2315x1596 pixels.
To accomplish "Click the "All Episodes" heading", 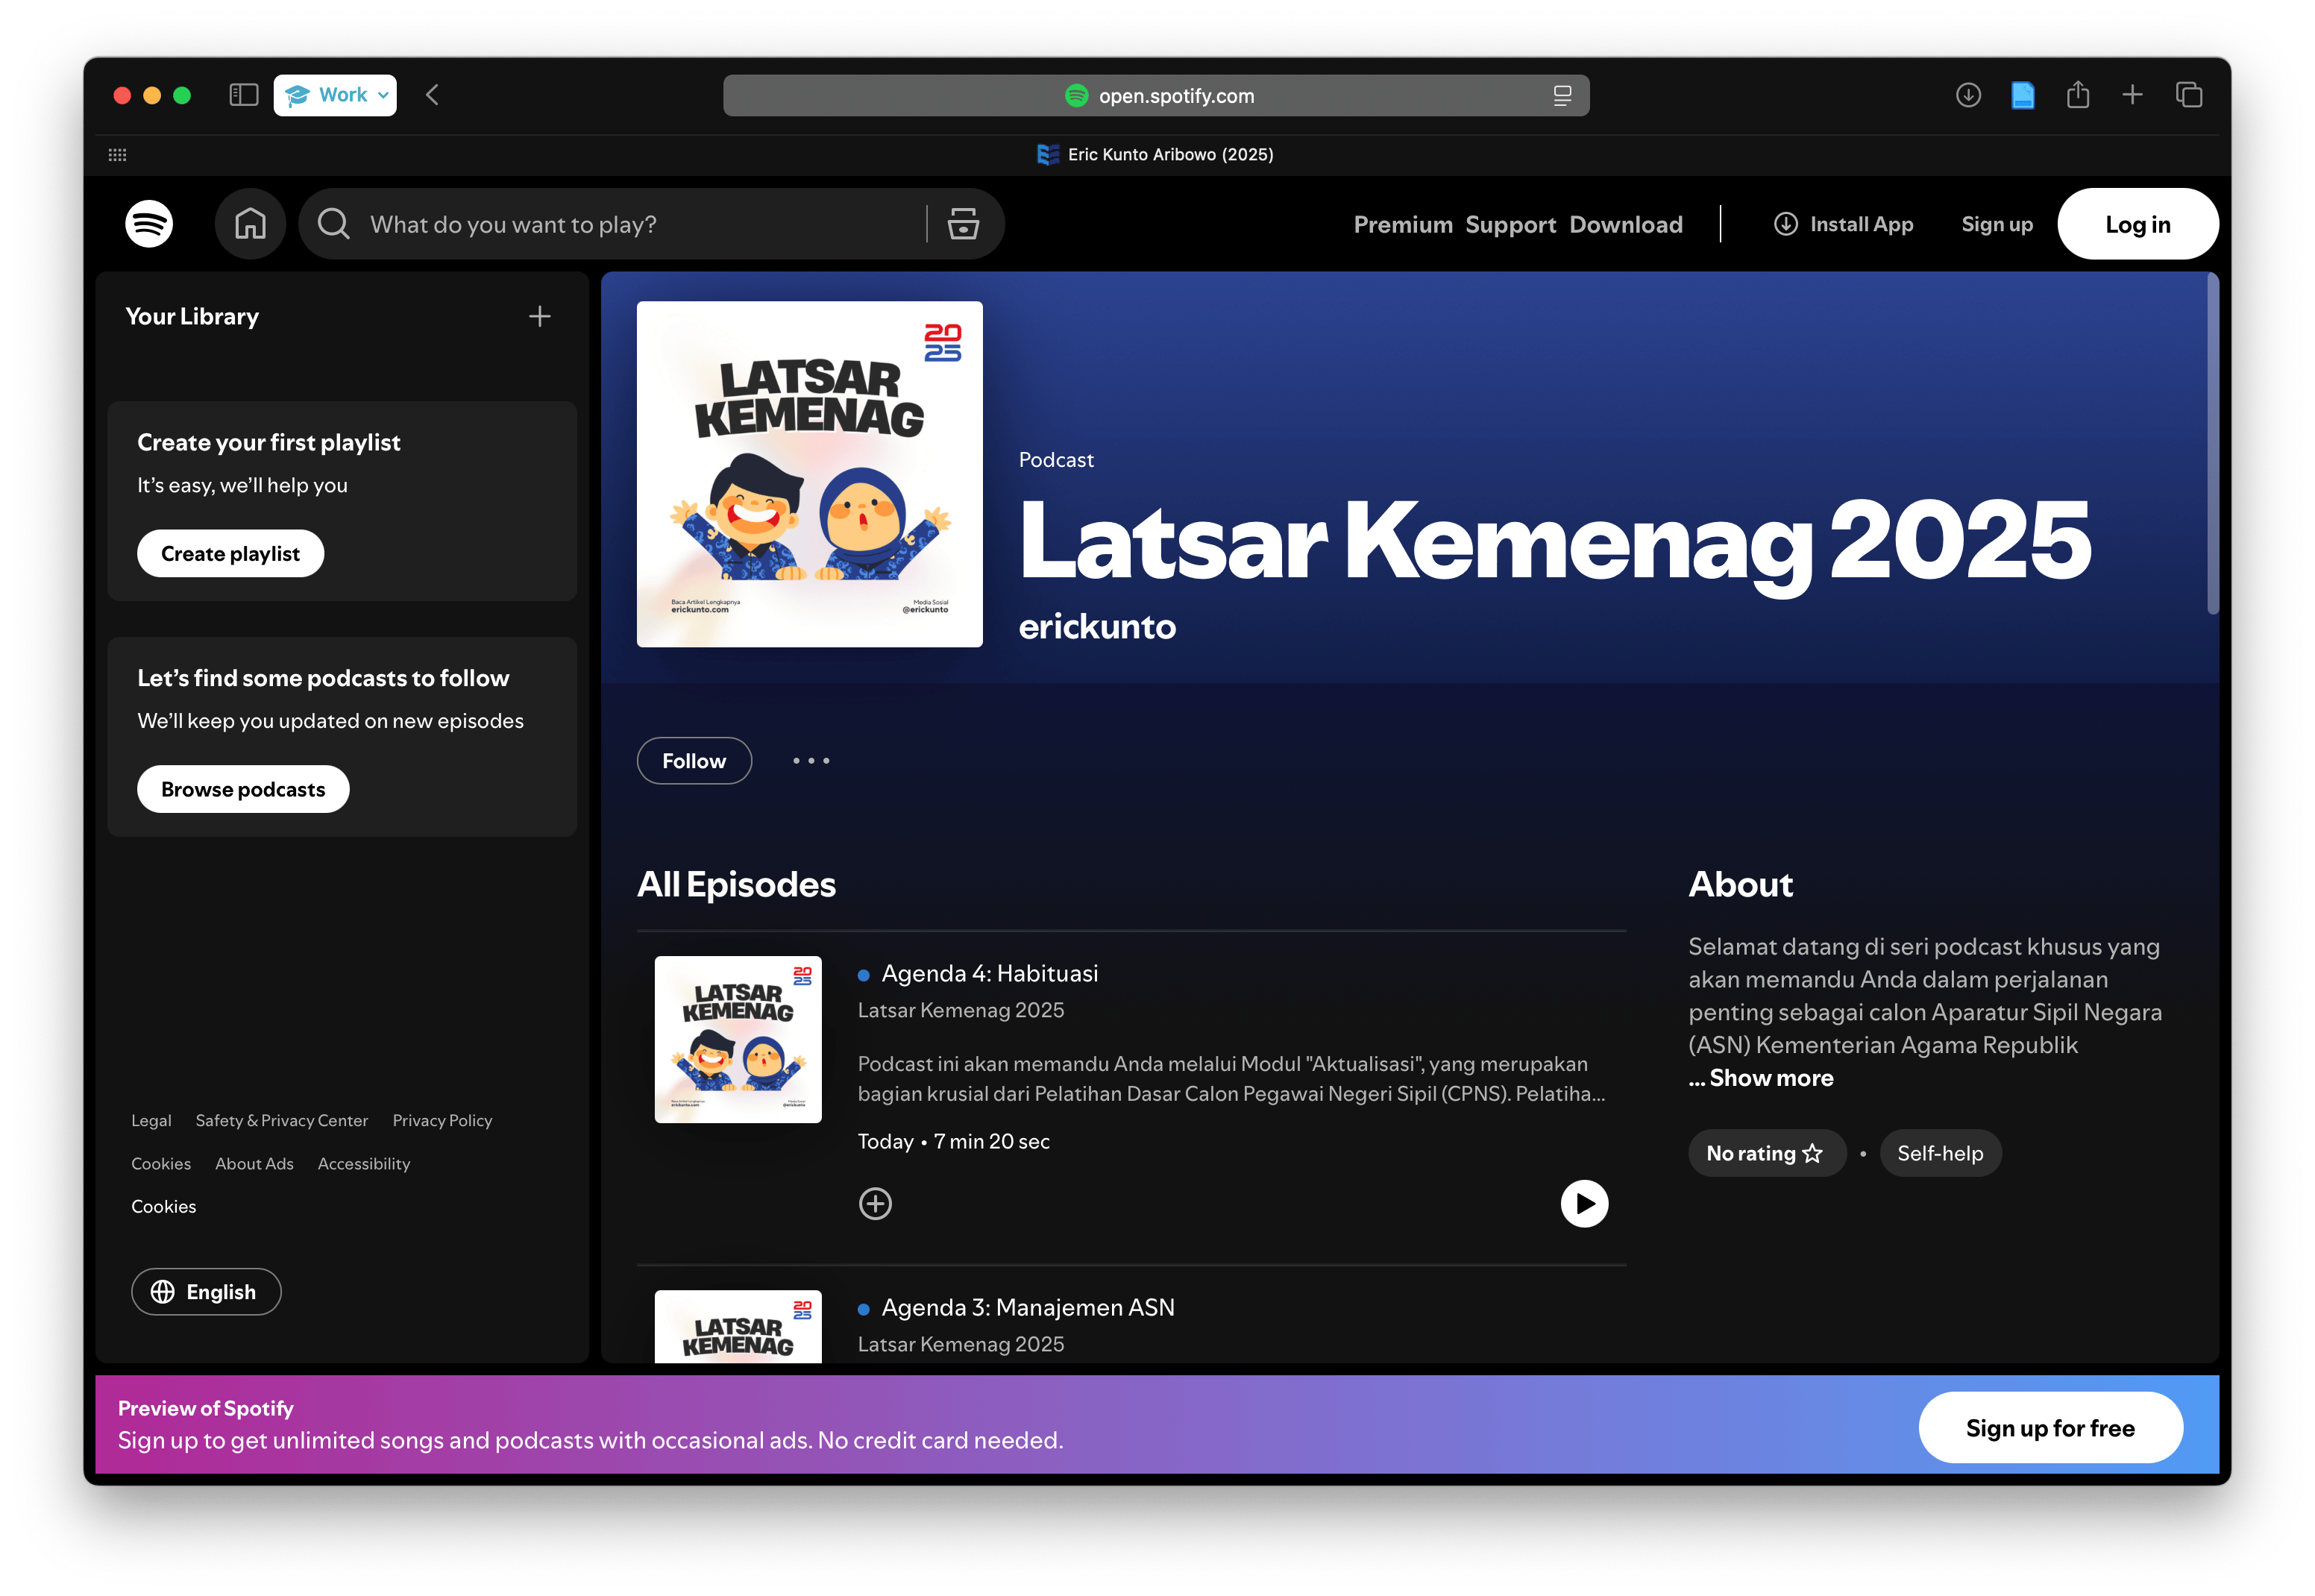I will point(736,885).
